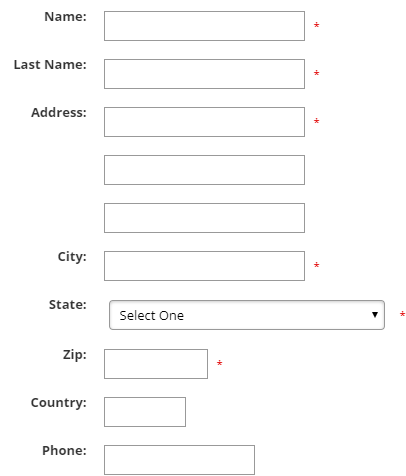The width and height of the screenshot is (406, 476).
Task: Click the 'City:' label
Action: click(72, 257)
